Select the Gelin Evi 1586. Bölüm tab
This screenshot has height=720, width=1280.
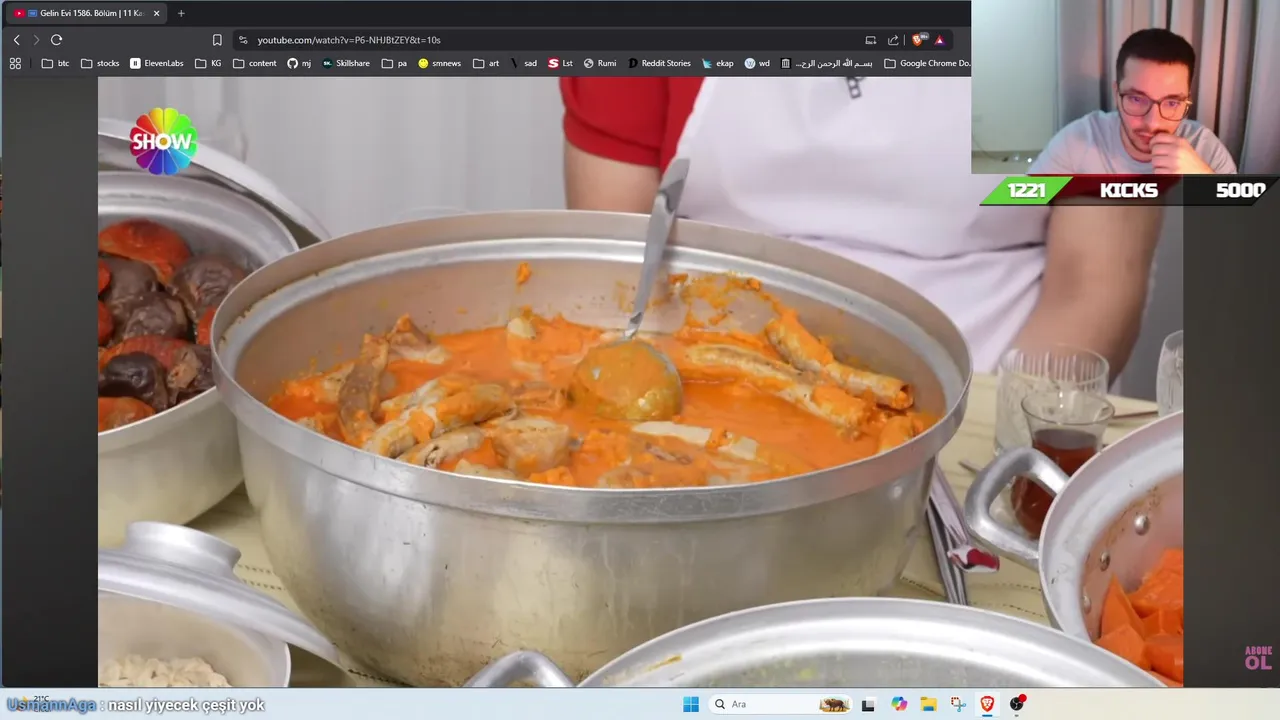pos(85,13)
